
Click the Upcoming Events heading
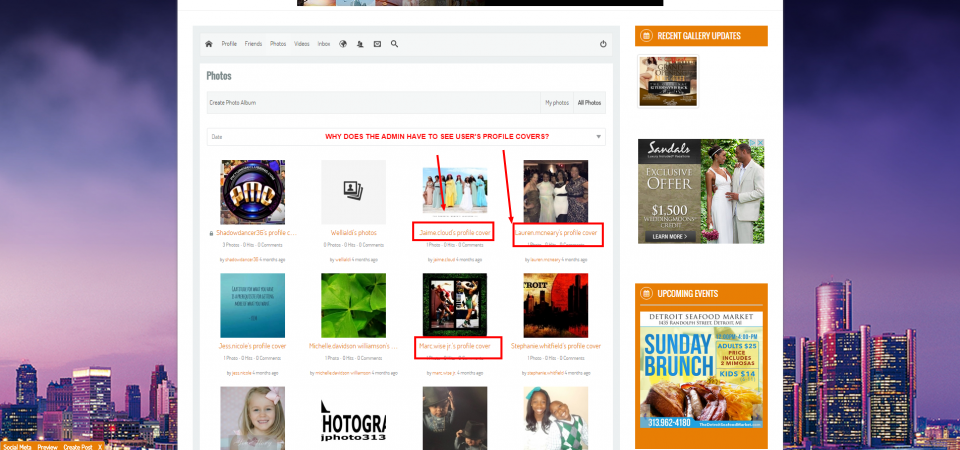coord(688,294)
